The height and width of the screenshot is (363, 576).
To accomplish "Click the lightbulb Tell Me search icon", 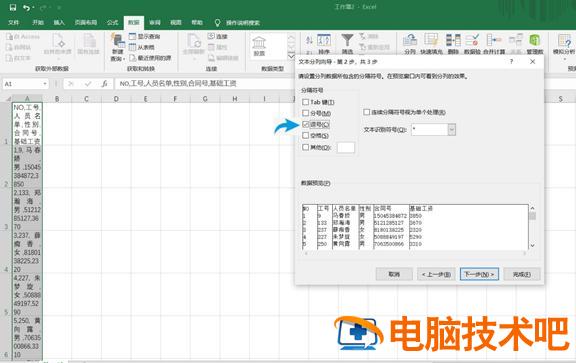I will (x=217, y=23).
